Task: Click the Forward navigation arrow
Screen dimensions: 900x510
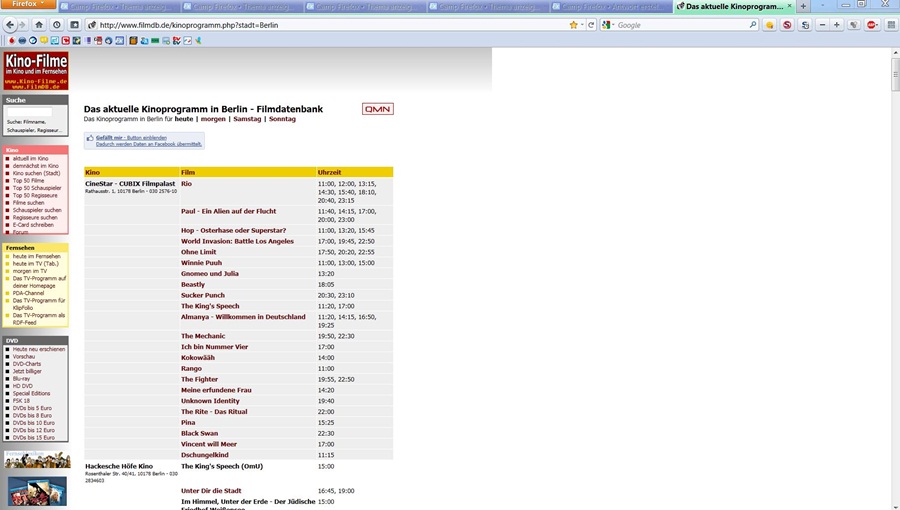Action: [22, 25]
